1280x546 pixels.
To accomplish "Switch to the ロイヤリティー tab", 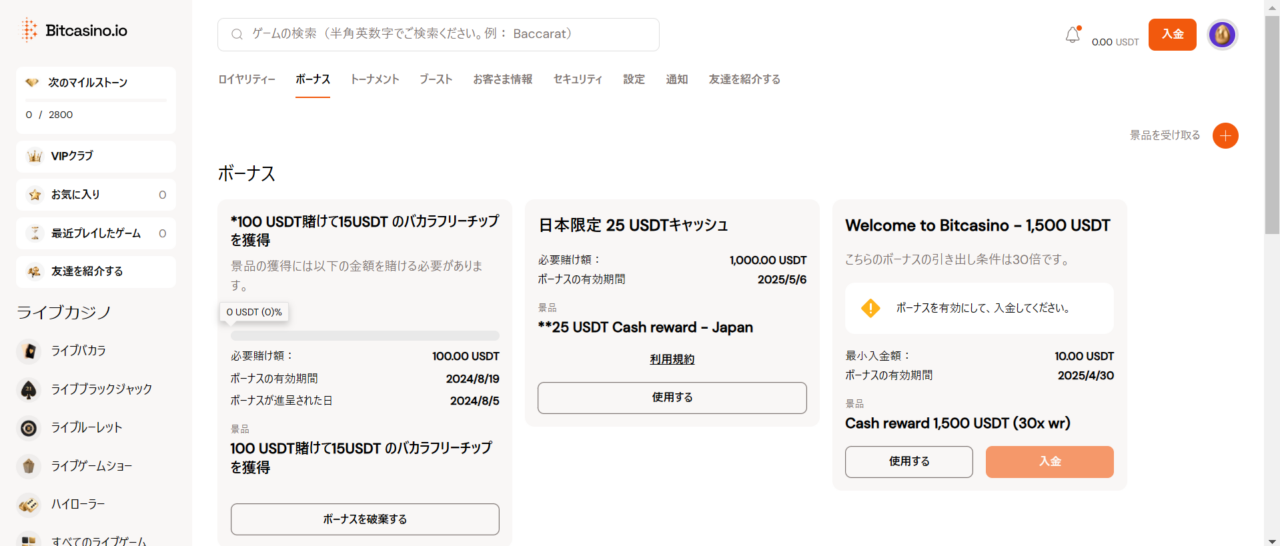I will (247, 79).
